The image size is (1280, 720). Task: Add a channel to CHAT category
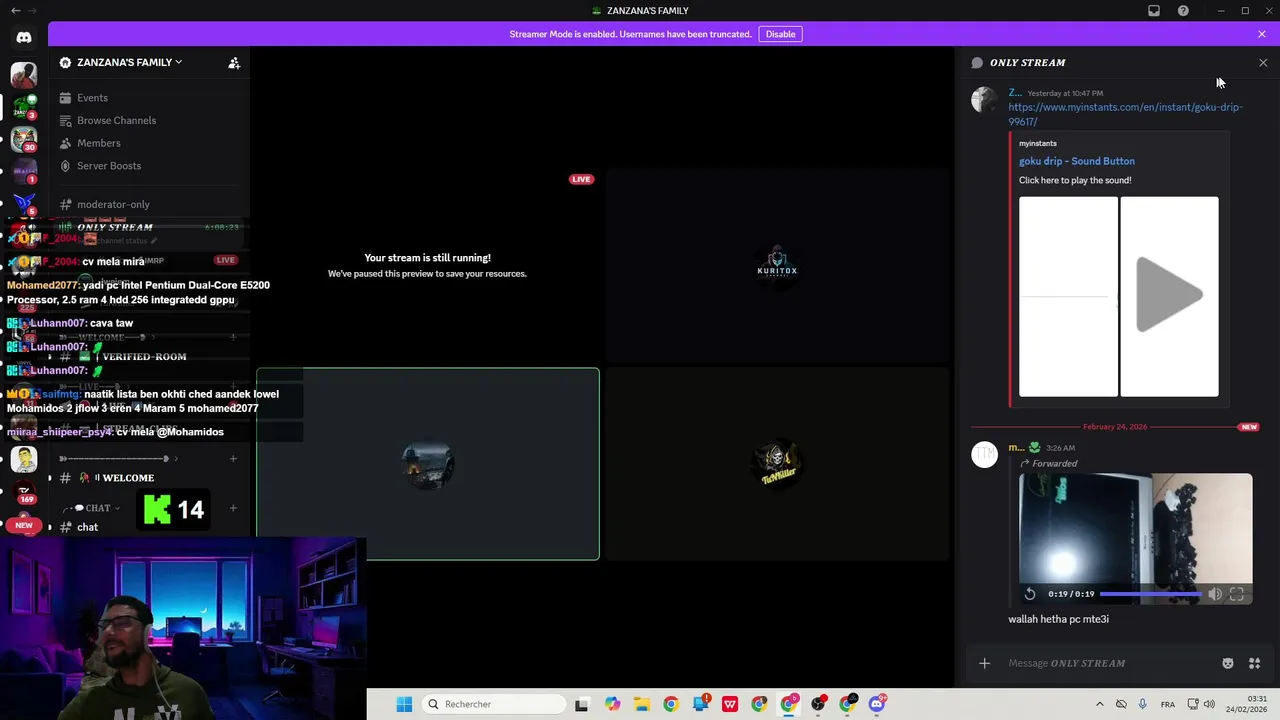[x=233, y=508]
